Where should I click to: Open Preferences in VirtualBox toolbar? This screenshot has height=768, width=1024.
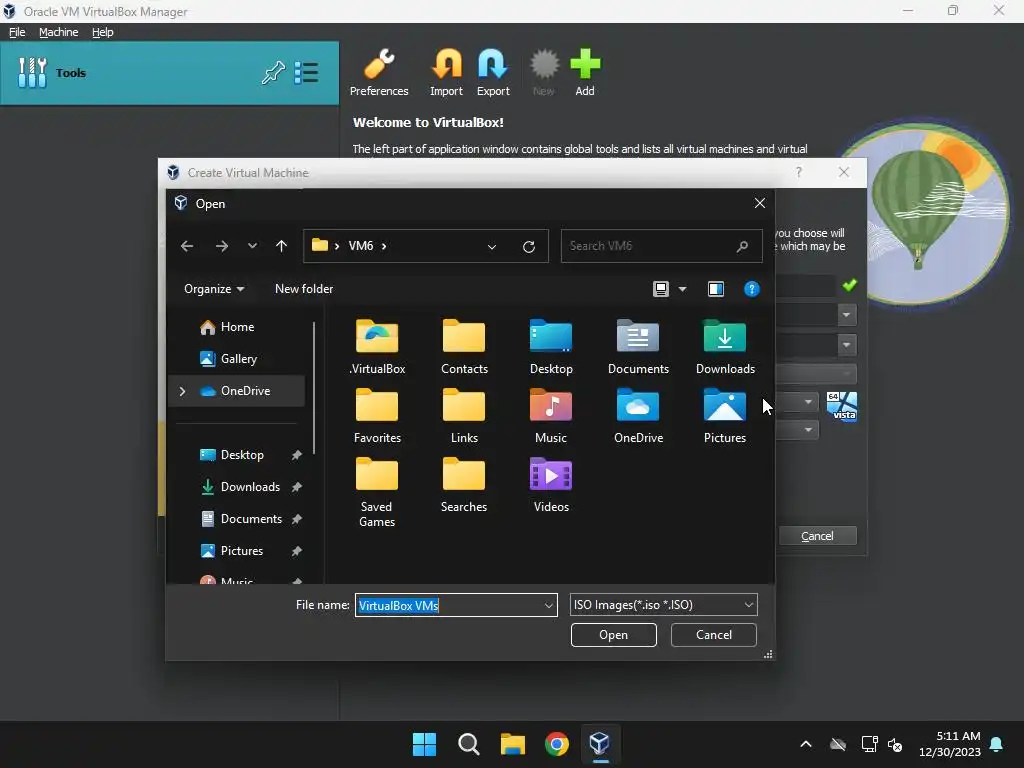tap(379, 73)
